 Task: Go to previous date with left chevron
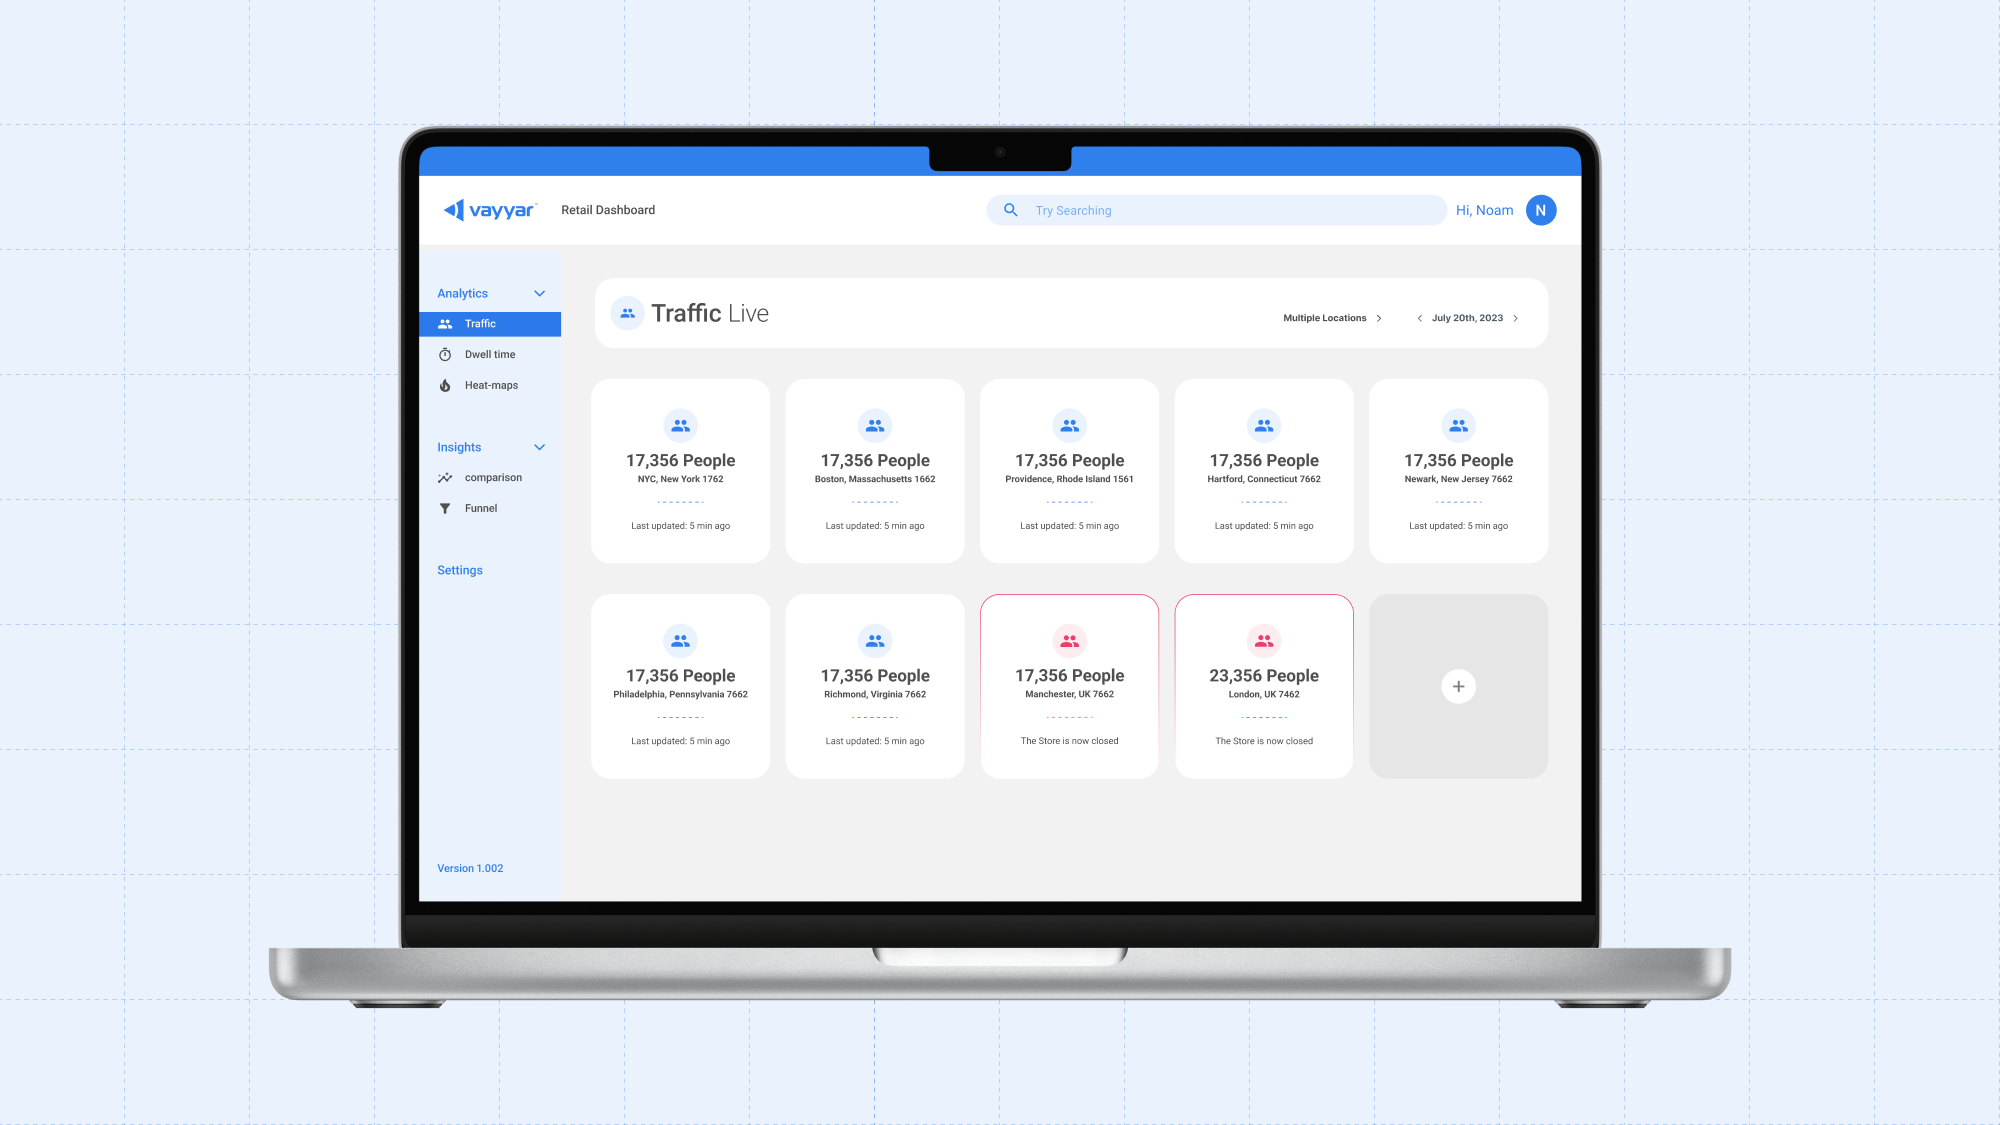tap(1419, 318)
